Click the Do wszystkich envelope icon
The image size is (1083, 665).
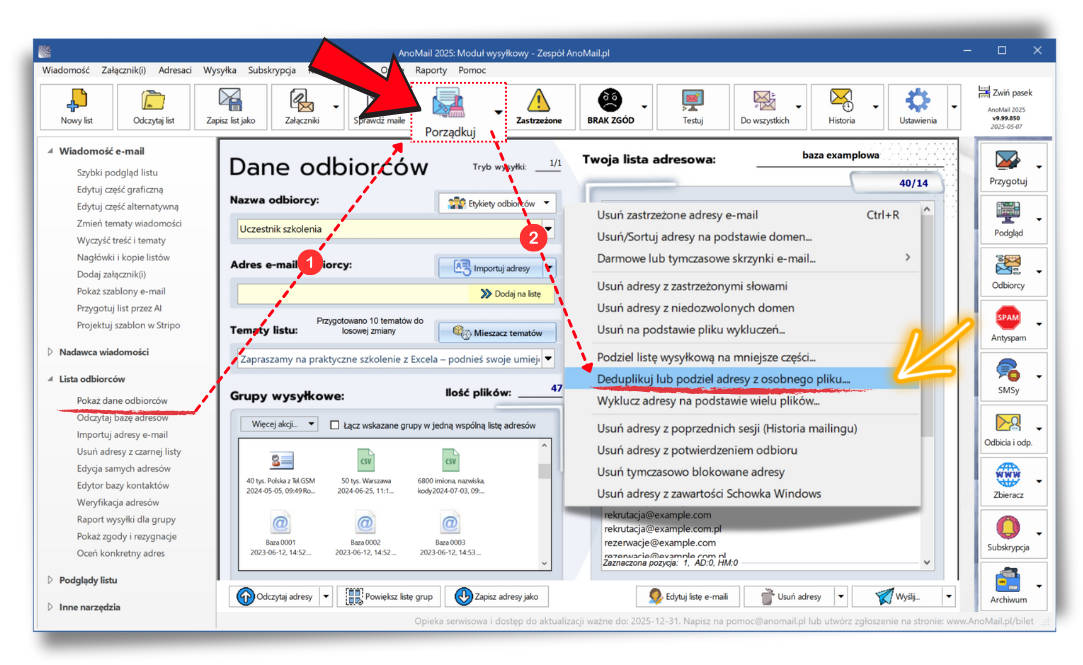[x=764, y=101]
